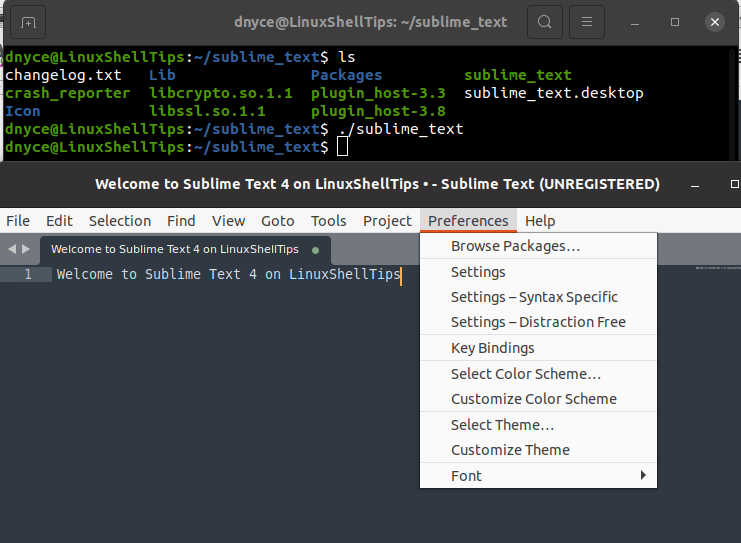Click the unsaved dot on the tab
The width and height of the screenshot is (741, 543).
[x=316, y=250]
